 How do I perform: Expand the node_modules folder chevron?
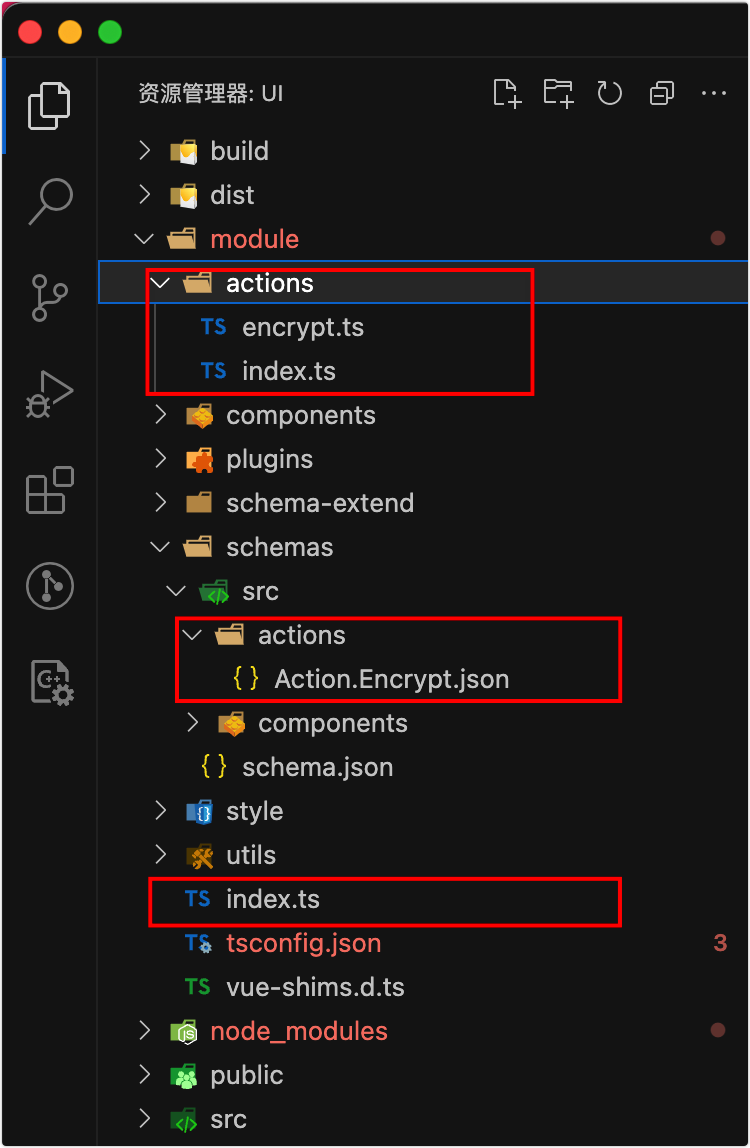[145, 1031]
